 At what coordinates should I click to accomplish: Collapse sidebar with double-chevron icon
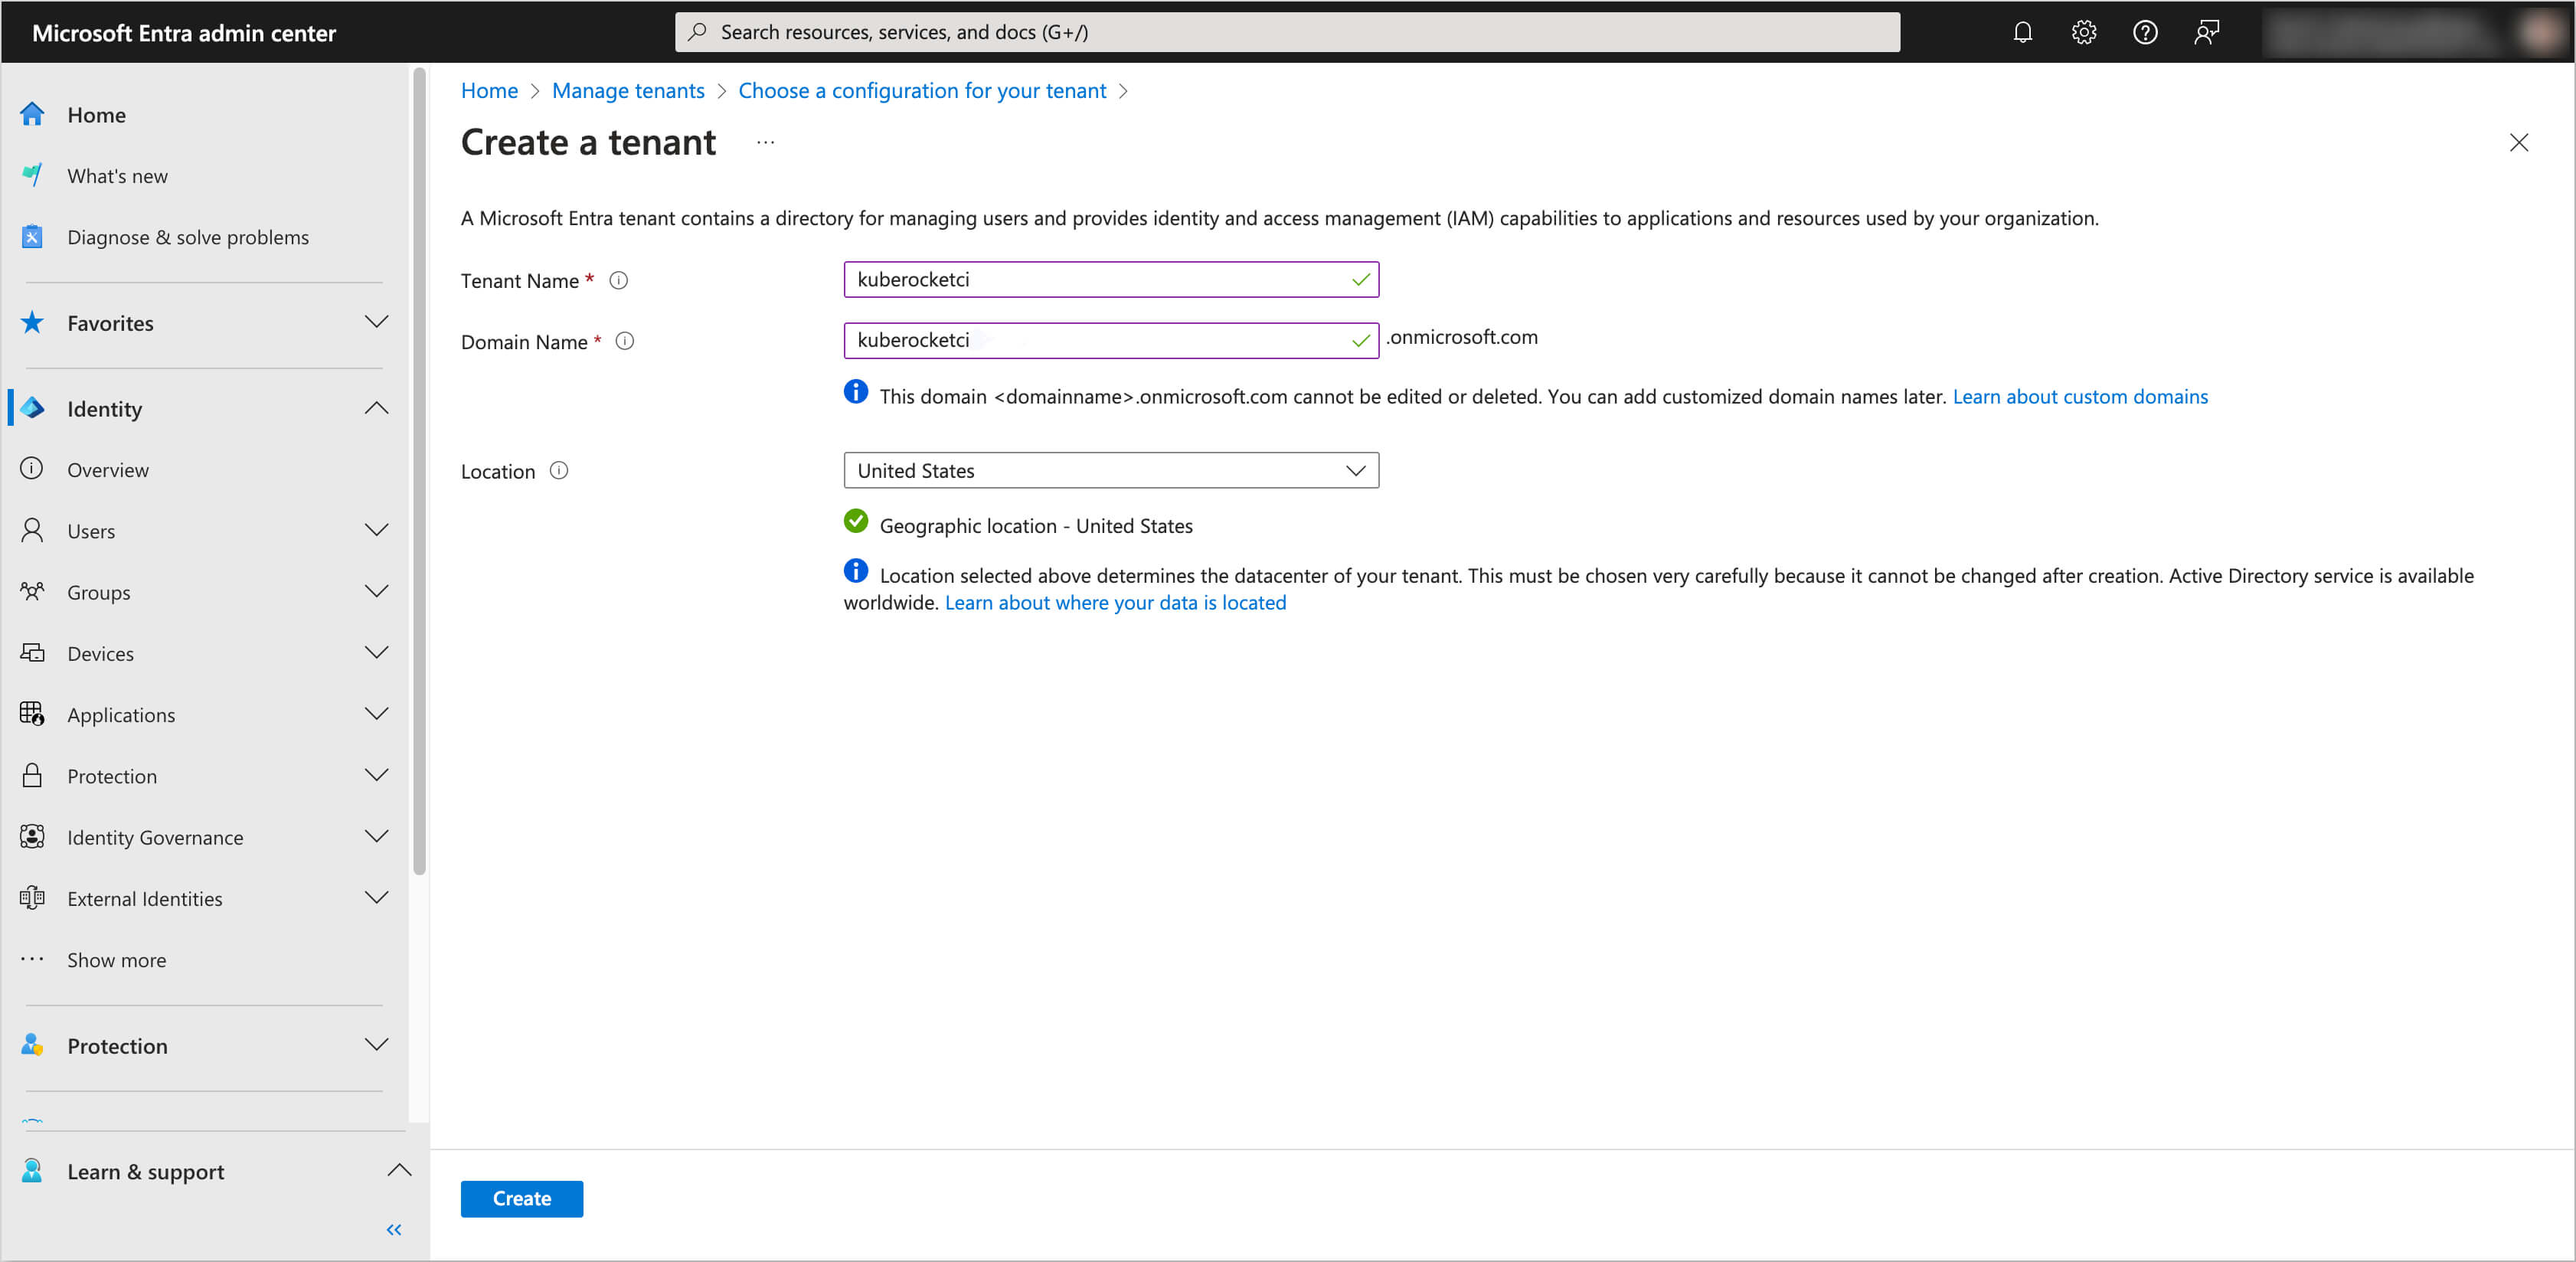pyautogui.click(x=394, y=1230)
